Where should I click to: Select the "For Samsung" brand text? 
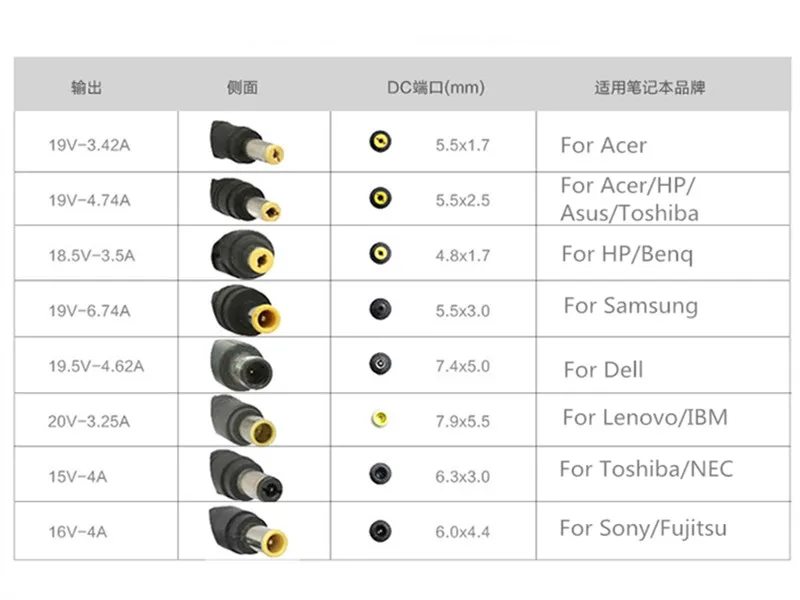(630, 306)
